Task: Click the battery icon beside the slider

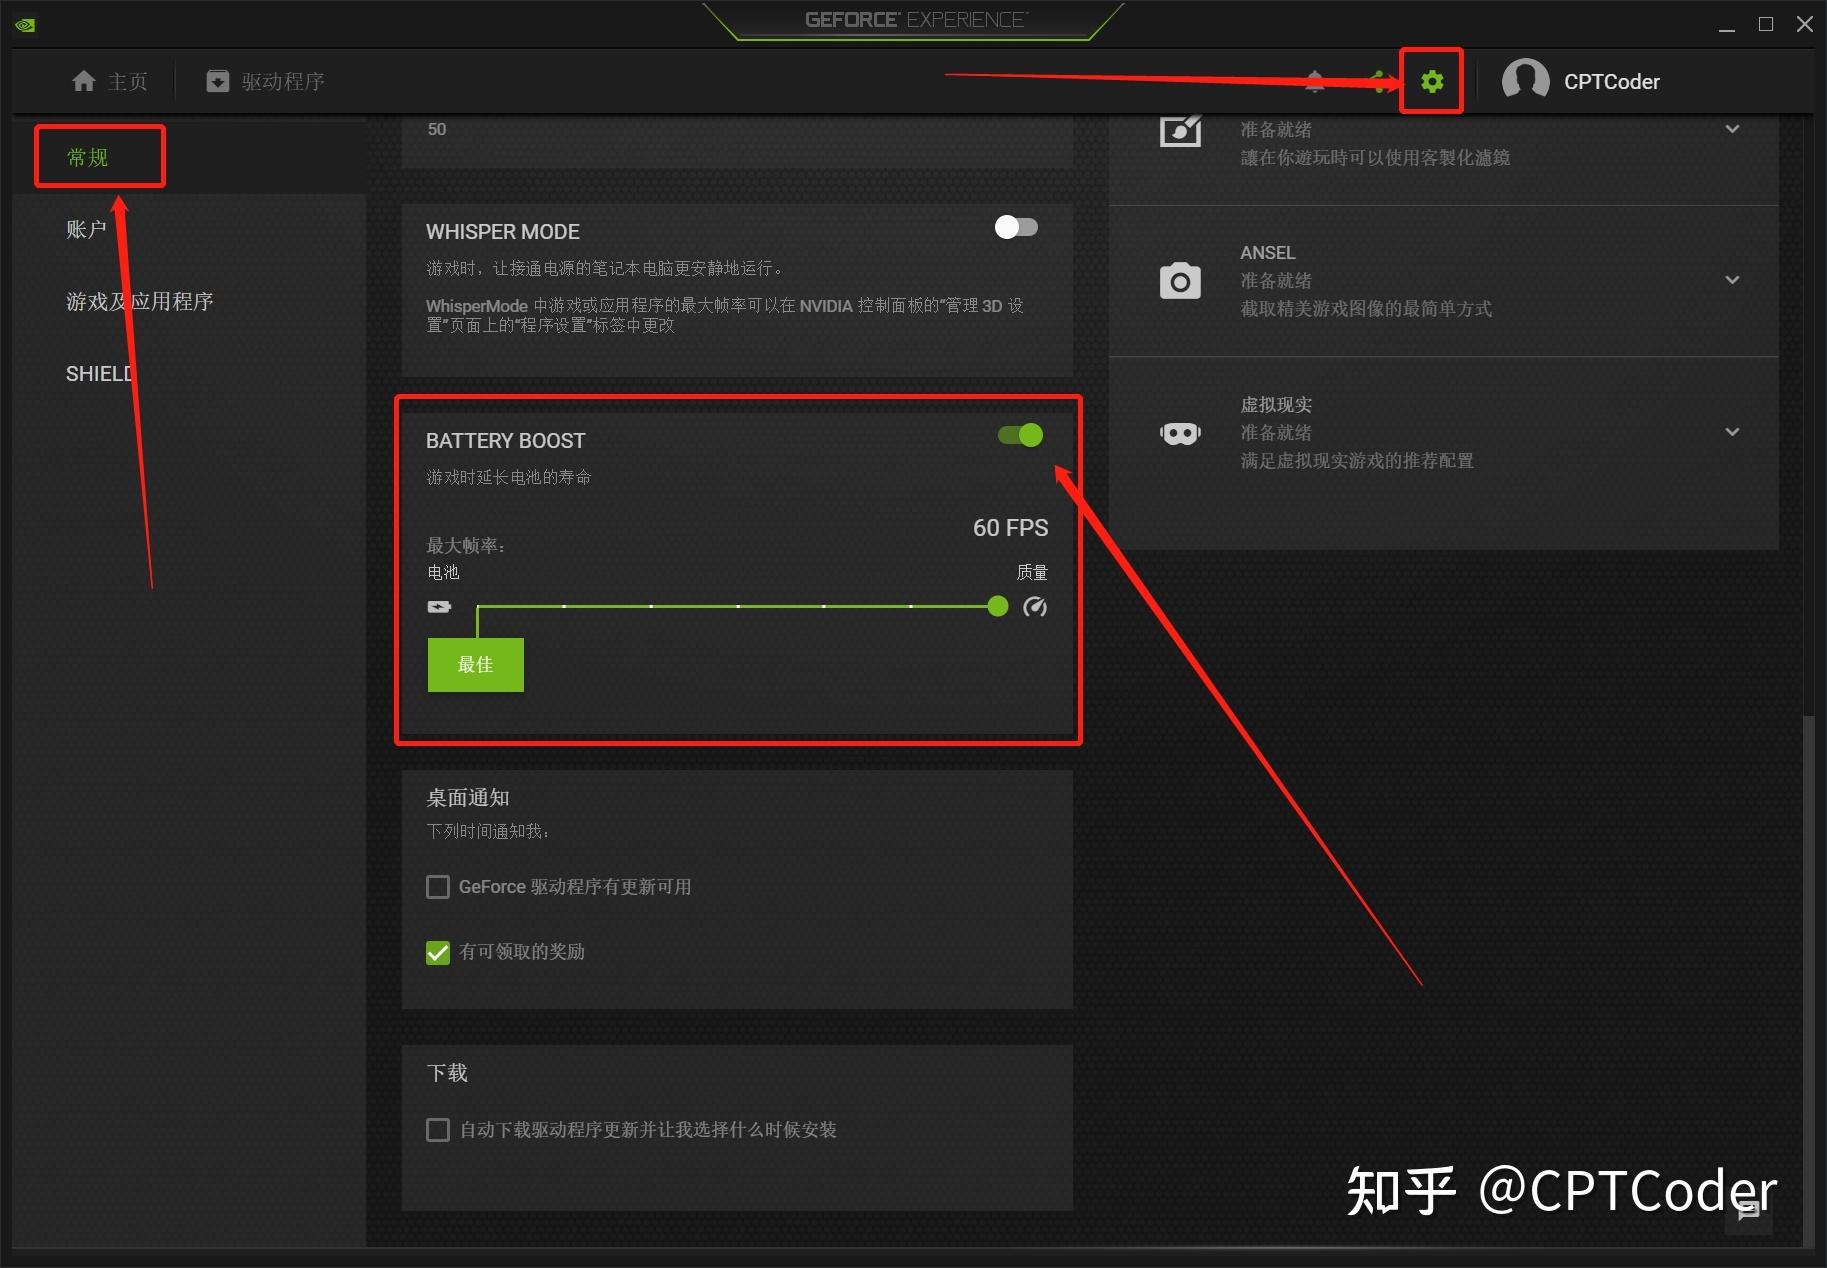Action: 439,606
